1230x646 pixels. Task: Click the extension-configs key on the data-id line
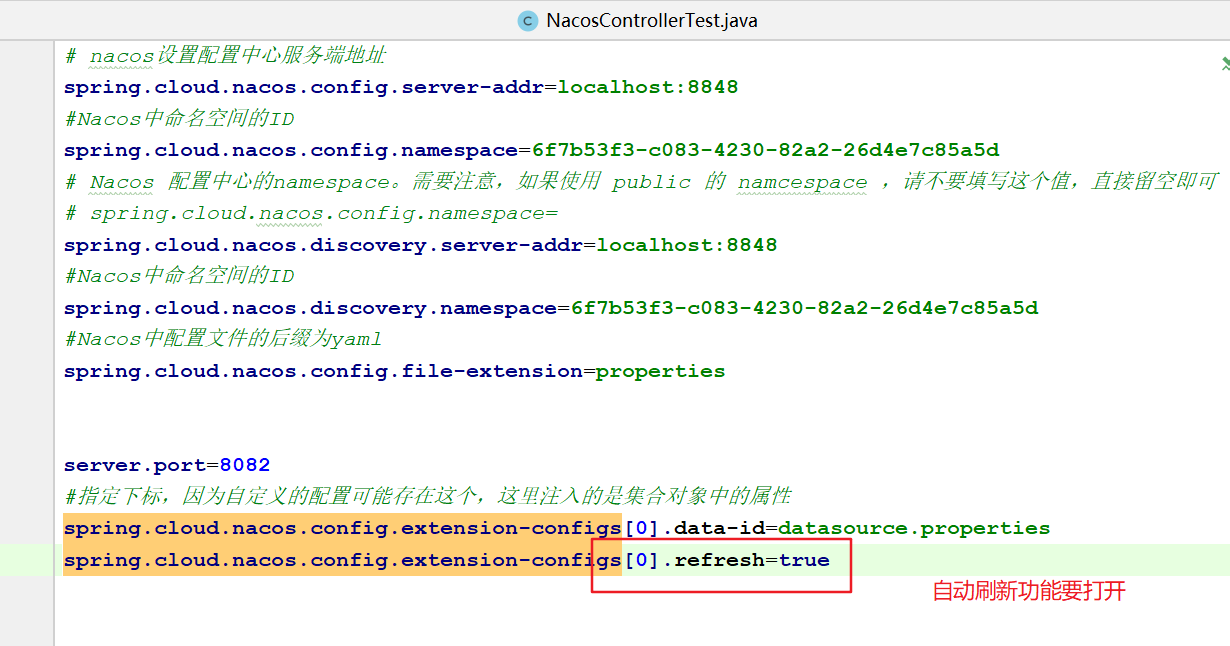343,528
